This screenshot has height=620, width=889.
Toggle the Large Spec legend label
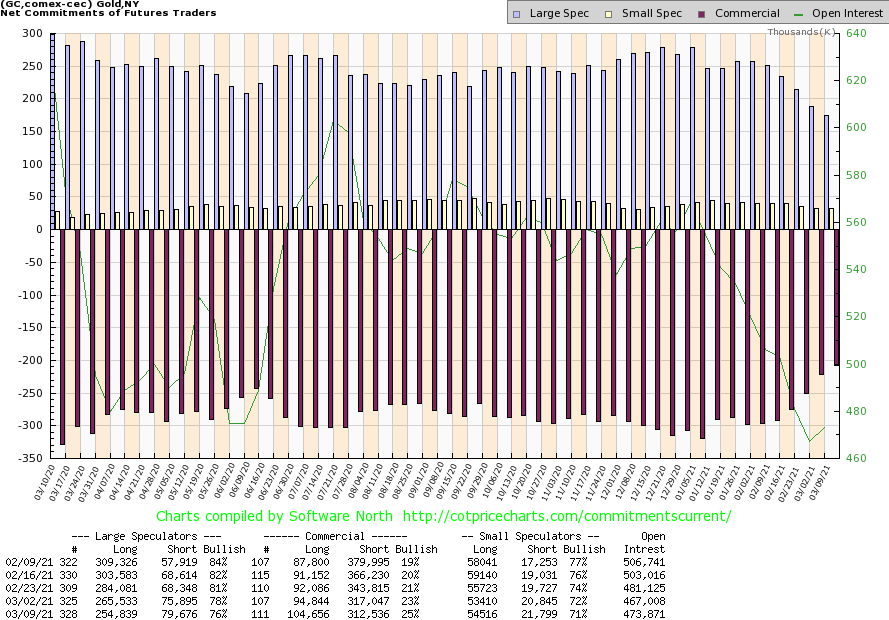click(x=557, y=14)
